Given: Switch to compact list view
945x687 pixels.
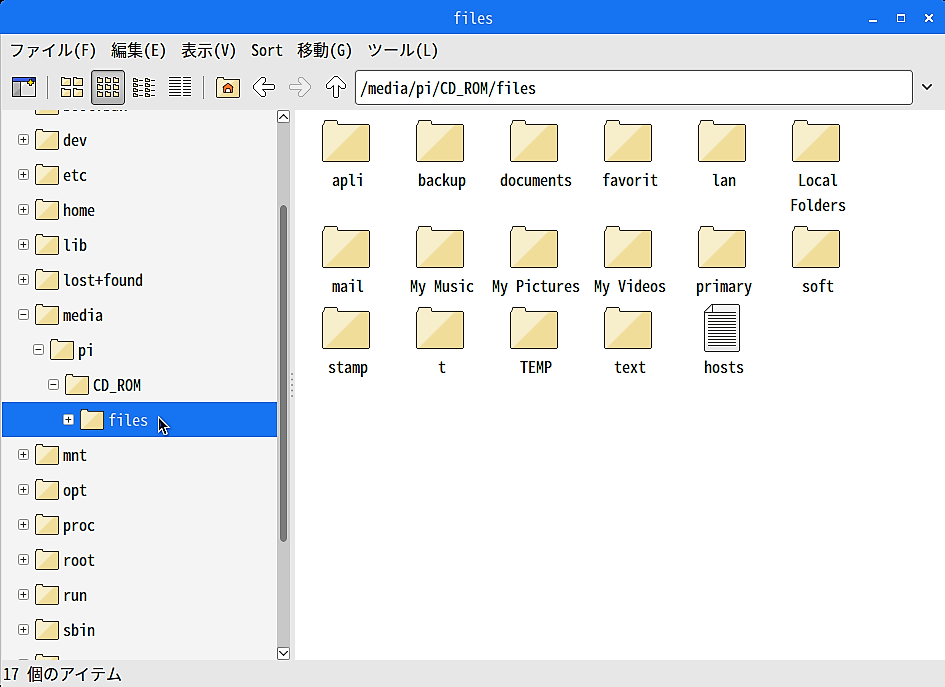Looking at the screenshot, I should pyautogui.click(x=144, y=87).
